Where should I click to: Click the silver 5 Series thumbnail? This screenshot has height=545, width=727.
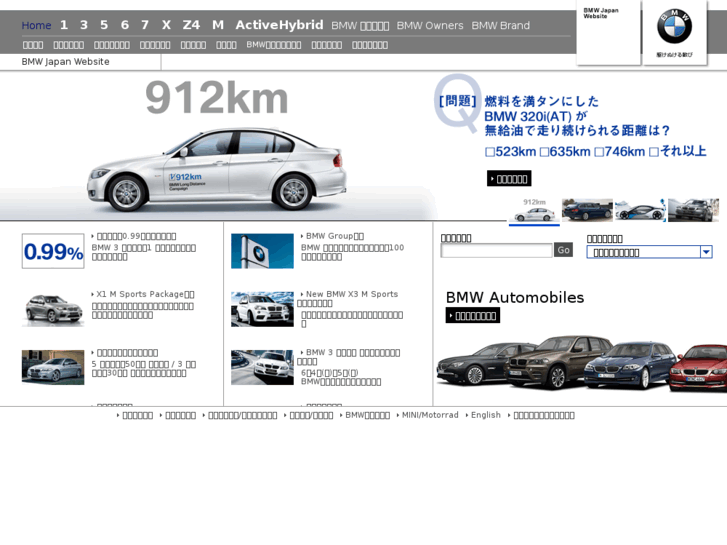[53, 367]
